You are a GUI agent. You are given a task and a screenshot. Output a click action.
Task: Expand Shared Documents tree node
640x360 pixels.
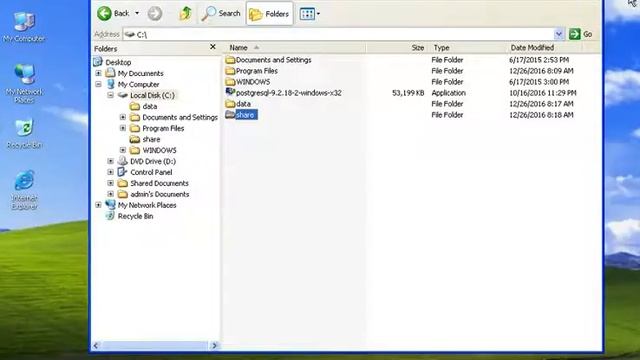[111, 184]
